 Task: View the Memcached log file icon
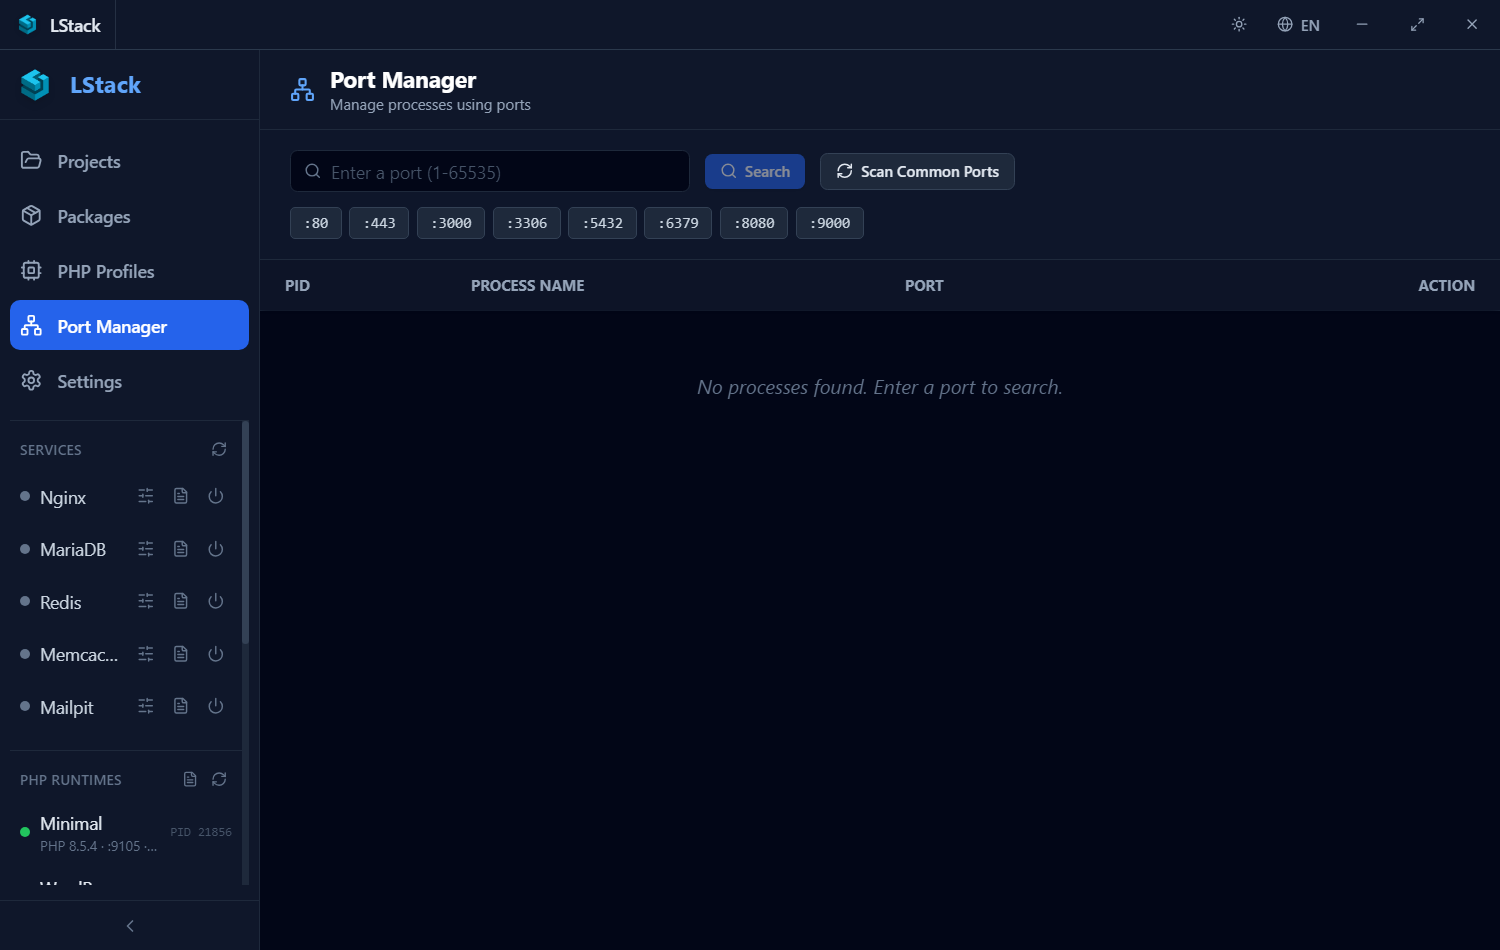pos(181,654)
